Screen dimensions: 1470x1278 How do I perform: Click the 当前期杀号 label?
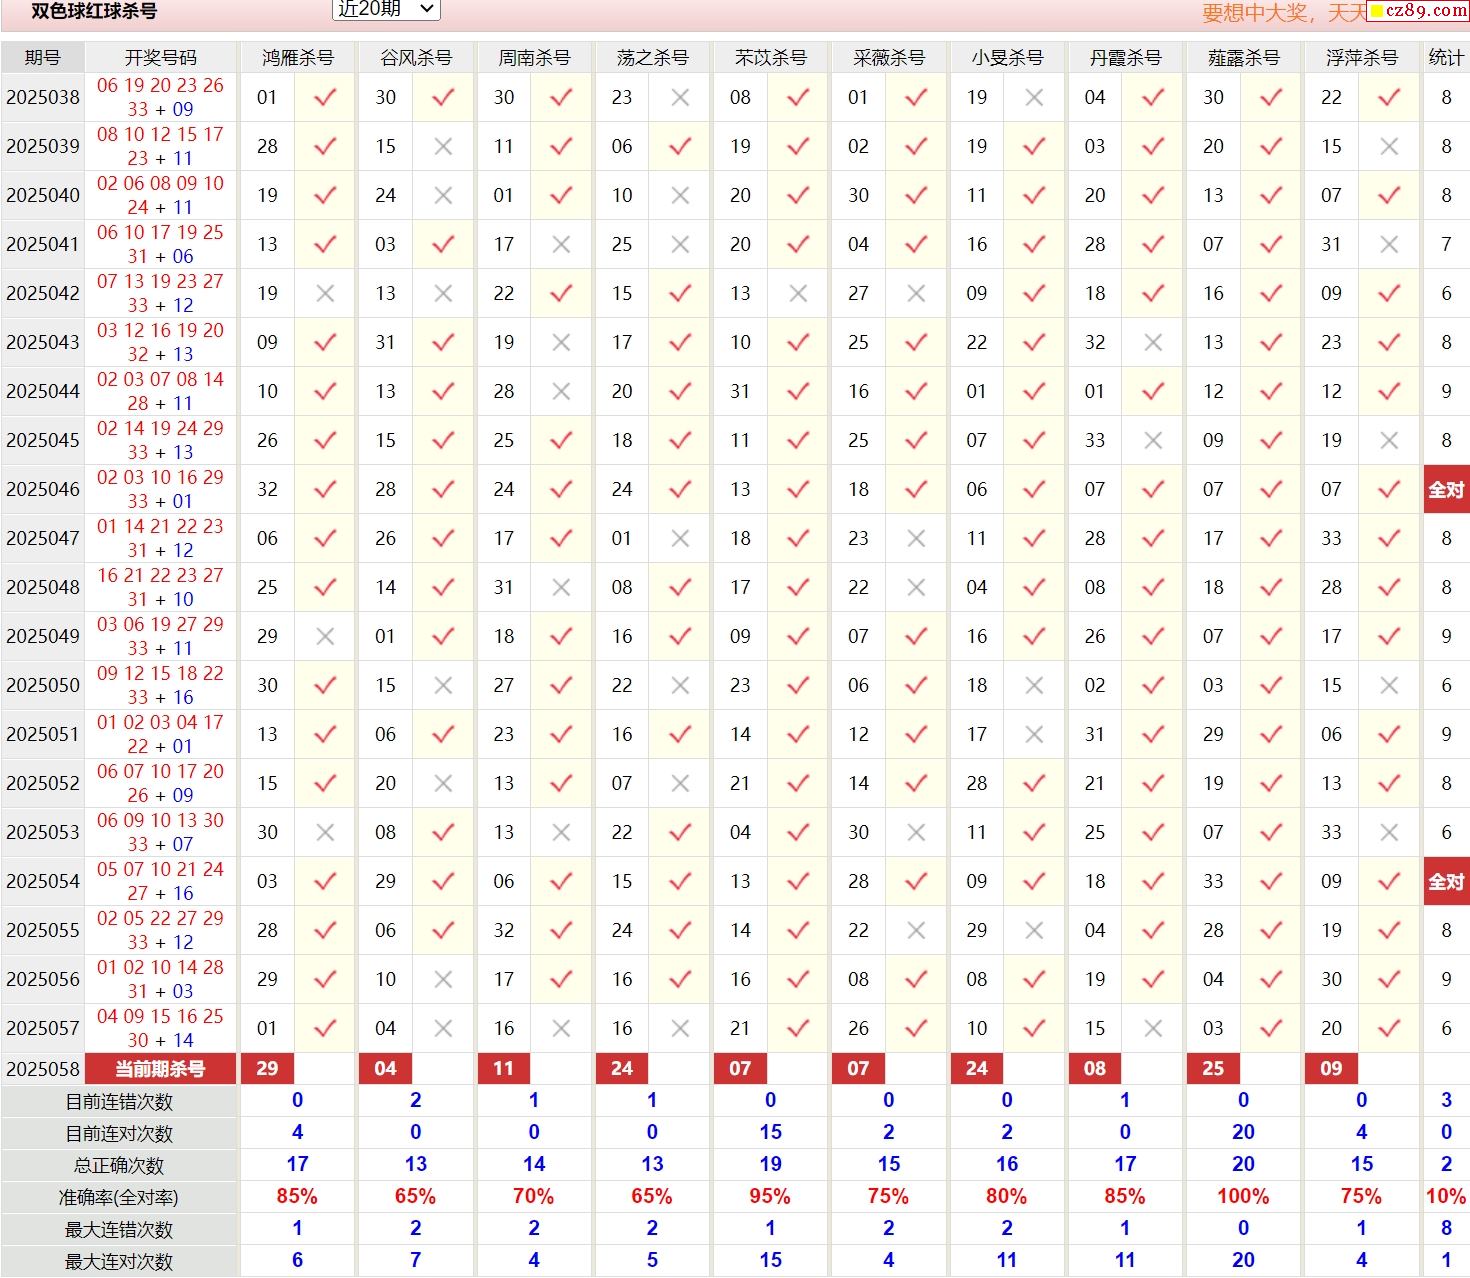click(x=161, y=1069)
